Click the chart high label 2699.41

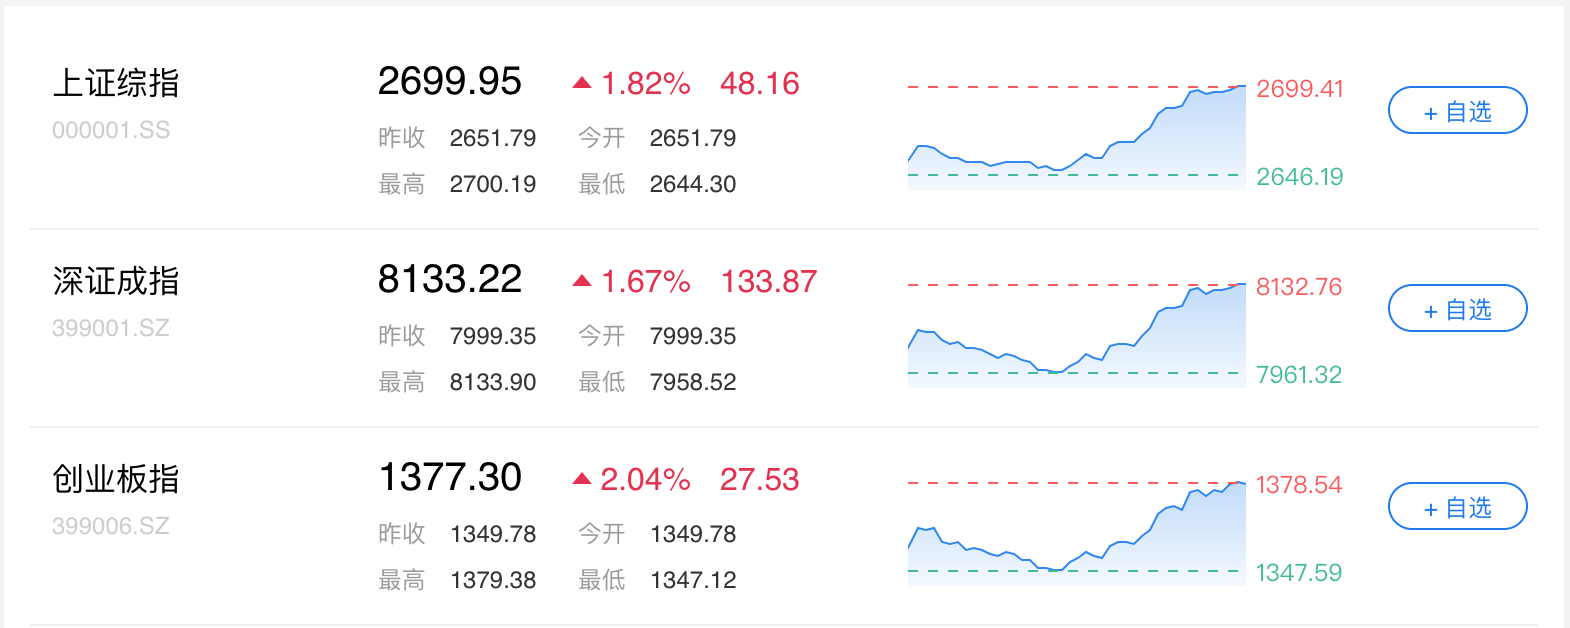1299,89
